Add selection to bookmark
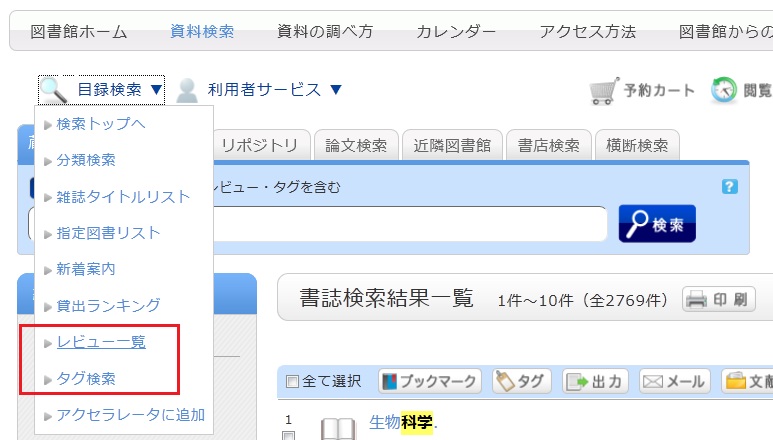The width and height of the screenshot is (773, 440). coord(430,381)
